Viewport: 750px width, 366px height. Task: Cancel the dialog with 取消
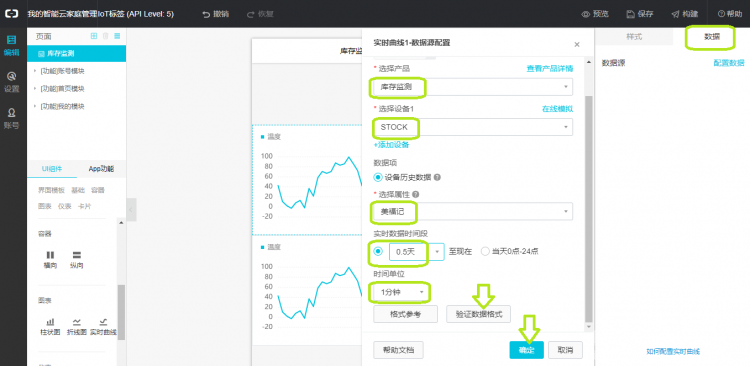(x=565, y=350)
